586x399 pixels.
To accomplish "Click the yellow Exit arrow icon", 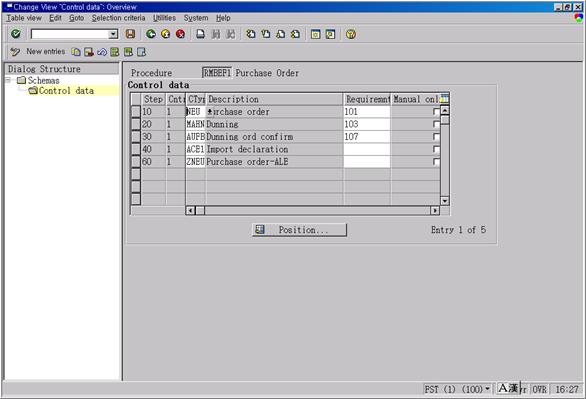I will 166,34.
